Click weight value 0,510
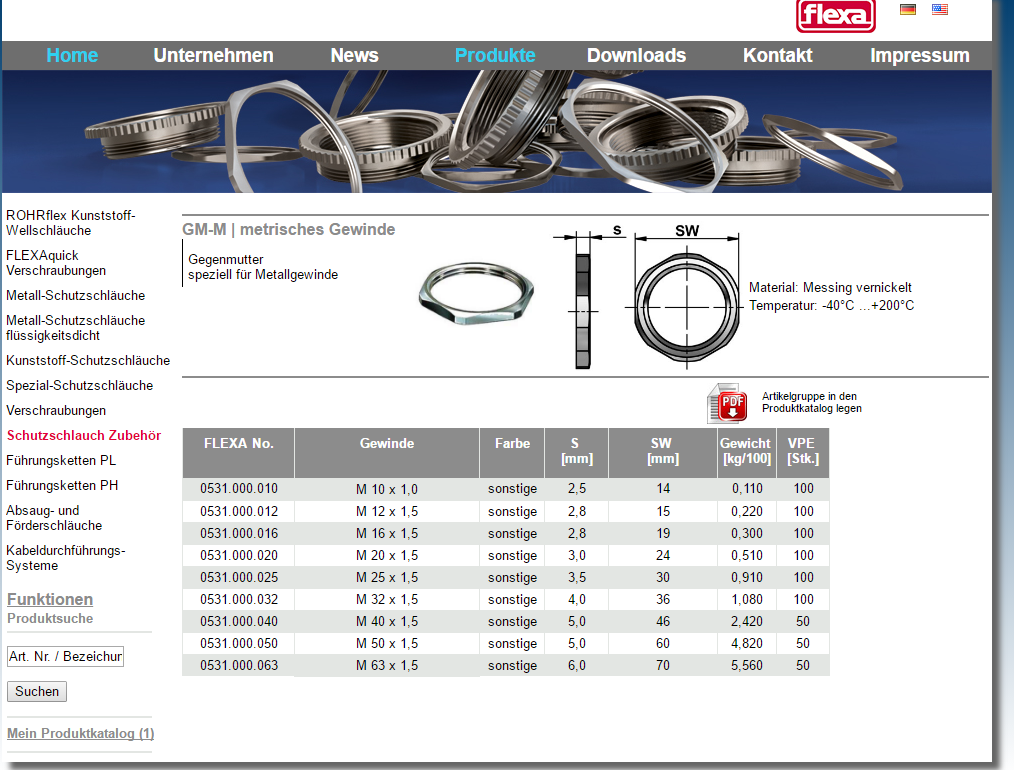This screenshot has width=1014, height=770. pyautogui.click(x=747, y=555)
